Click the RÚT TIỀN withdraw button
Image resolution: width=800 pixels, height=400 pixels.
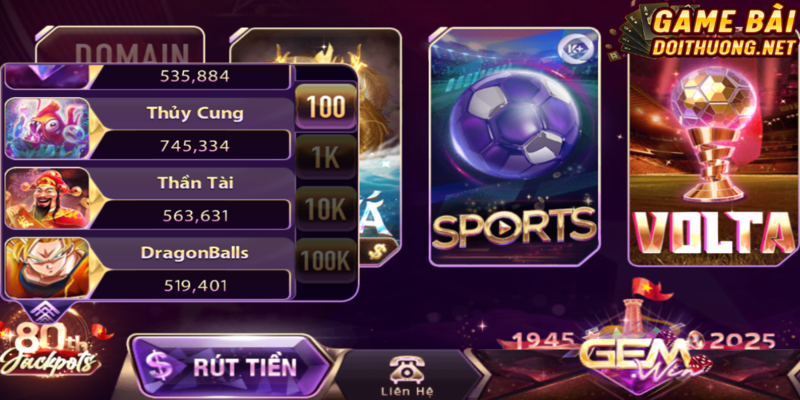(231, 366)
